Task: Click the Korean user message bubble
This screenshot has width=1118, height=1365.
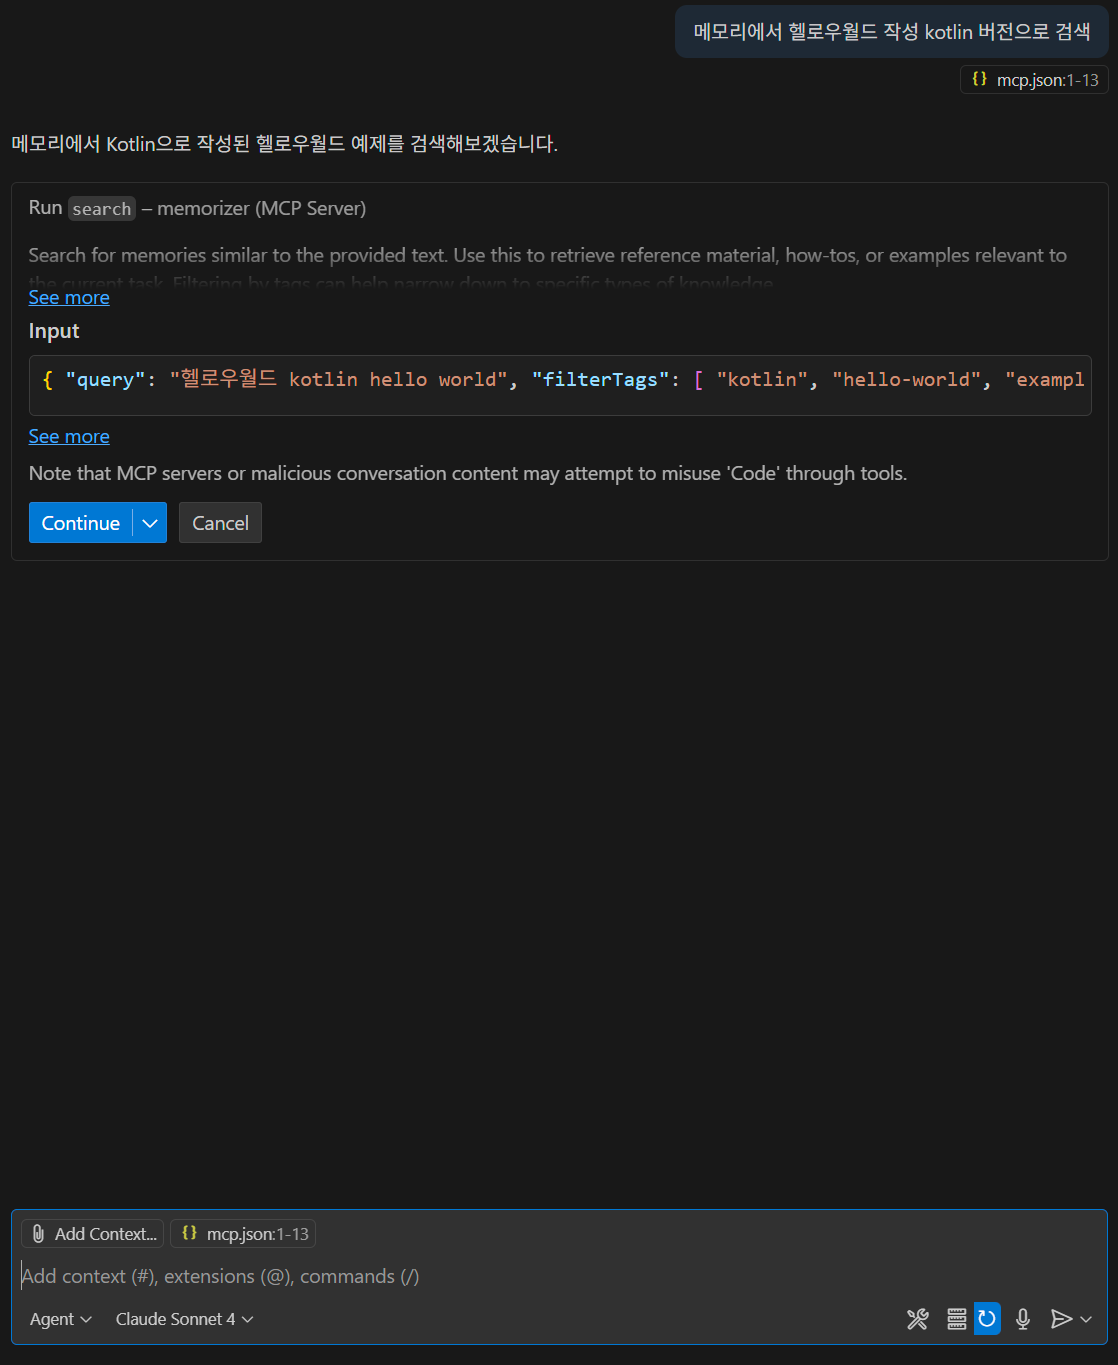Action: [x=892, y=32]
